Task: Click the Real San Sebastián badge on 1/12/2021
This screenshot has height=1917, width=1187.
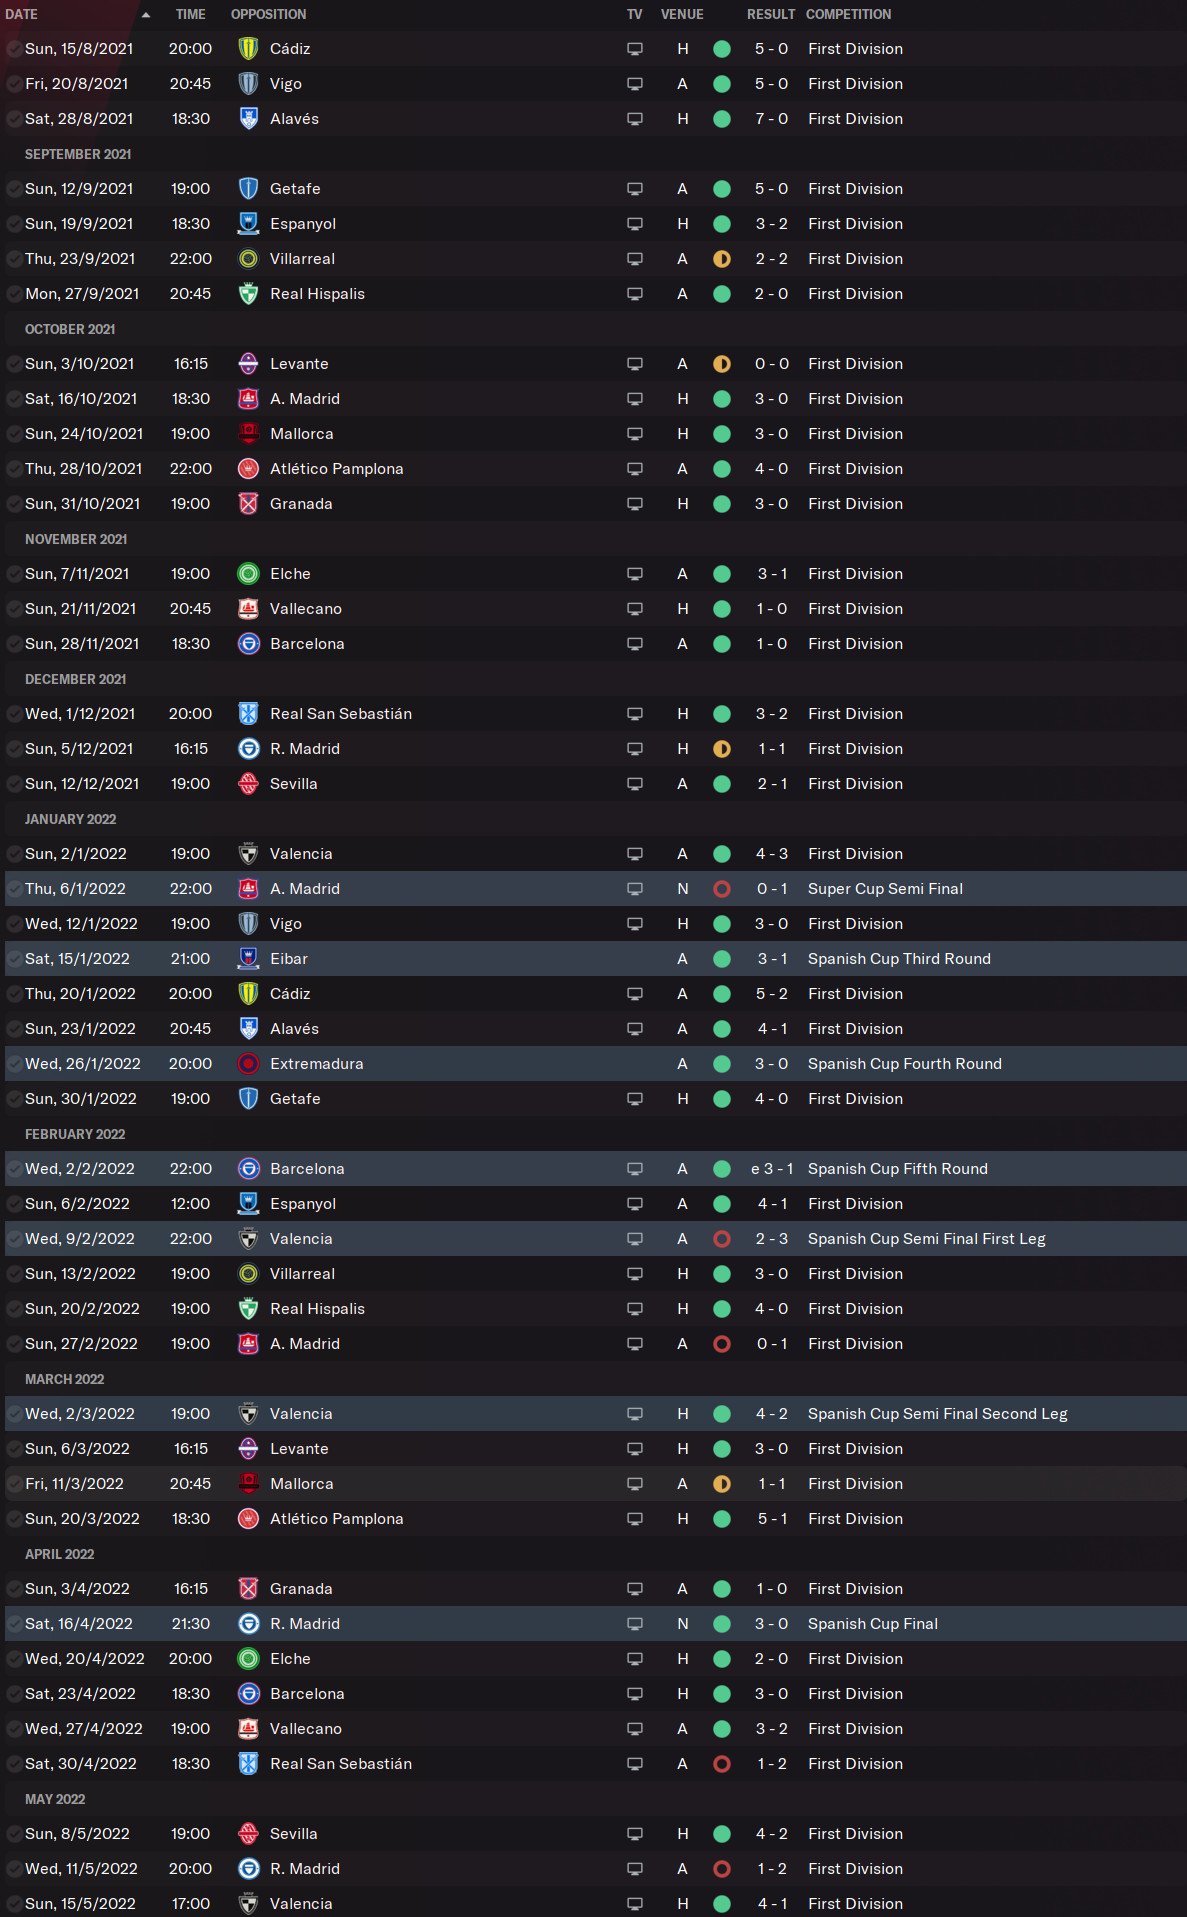Action: pyautogui.click(x=248, y=714)
